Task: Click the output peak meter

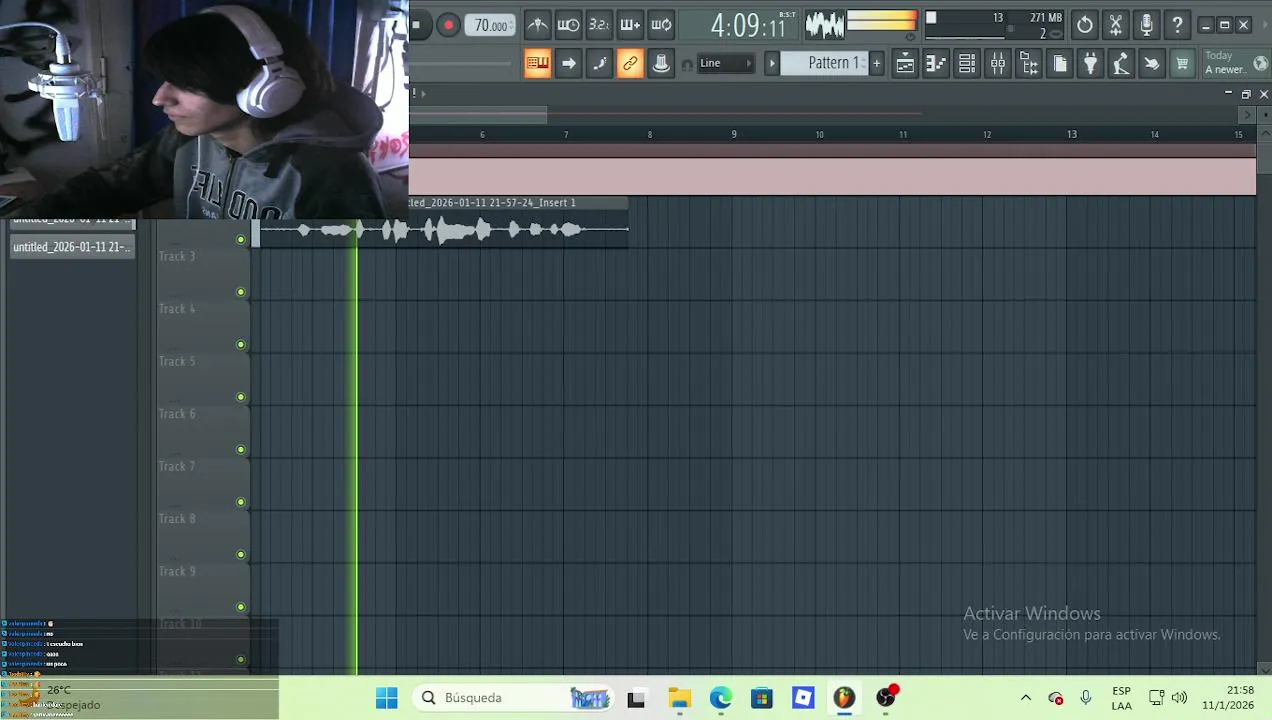Action: [x=882, y=22]
